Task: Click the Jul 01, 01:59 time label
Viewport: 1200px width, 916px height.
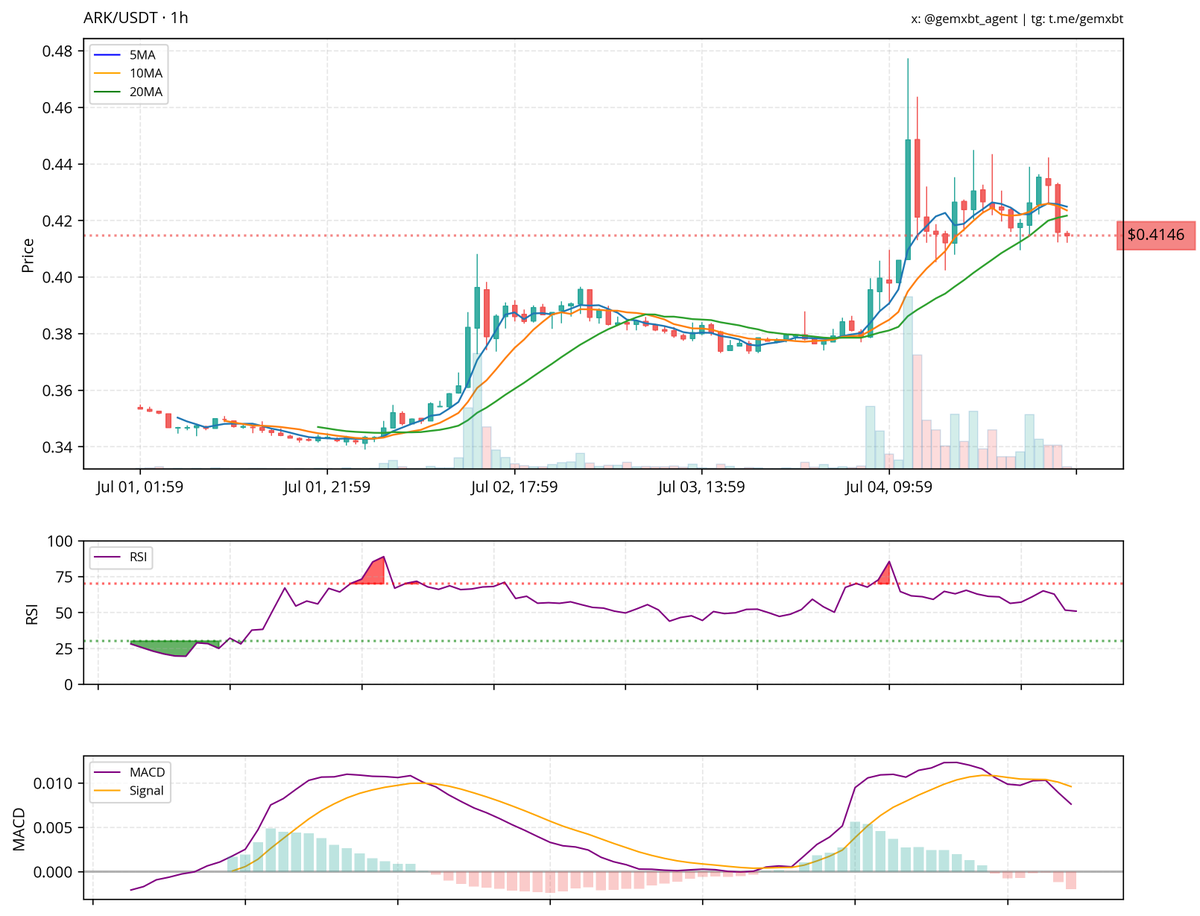Action: (x=139, y=488)
